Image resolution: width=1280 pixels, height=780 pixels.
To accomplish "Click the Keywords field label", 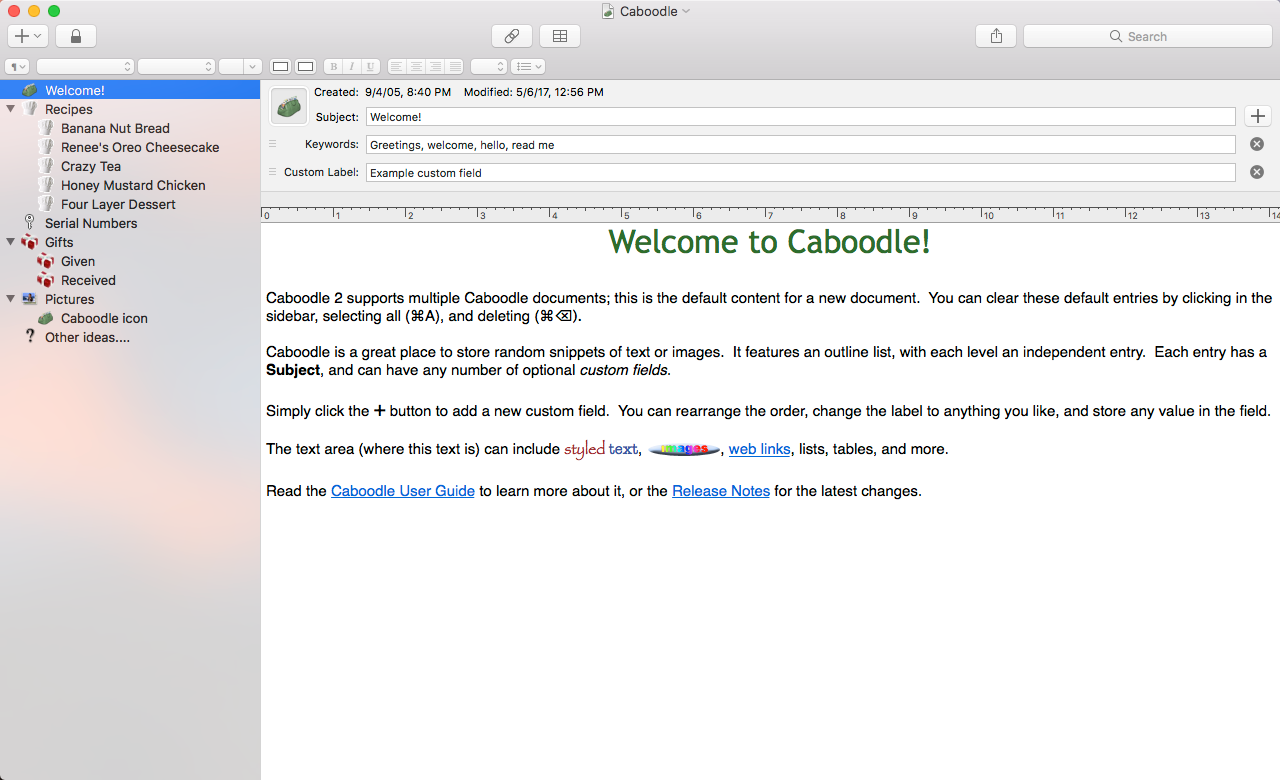I will 331,144.
